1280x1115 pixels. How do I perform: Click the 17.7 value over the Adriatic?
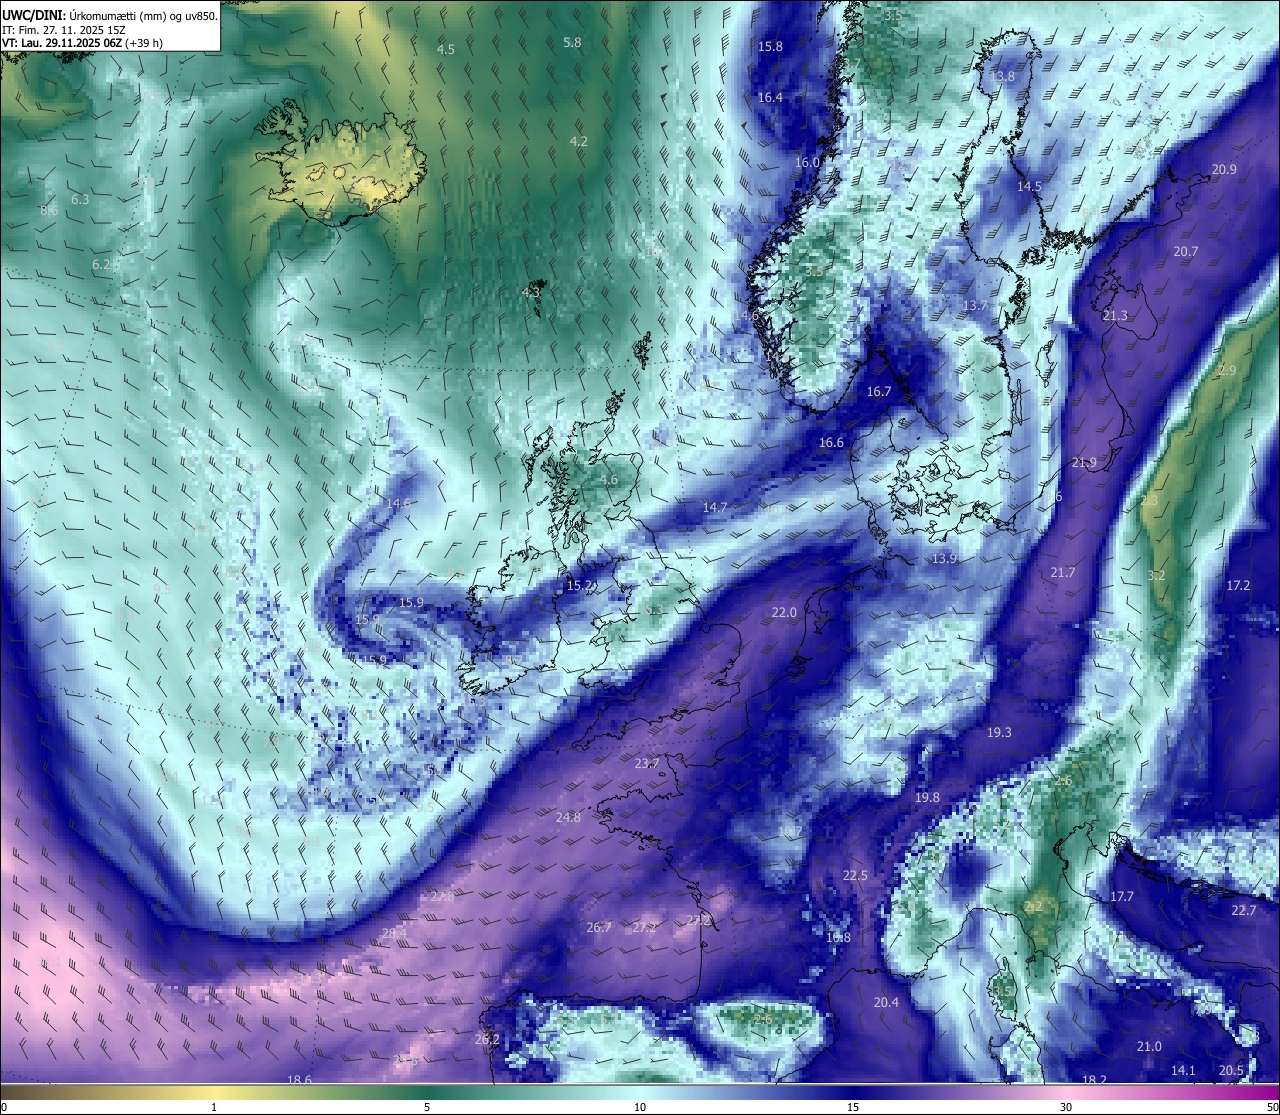pyautogui.click(x=1122, y=896)
